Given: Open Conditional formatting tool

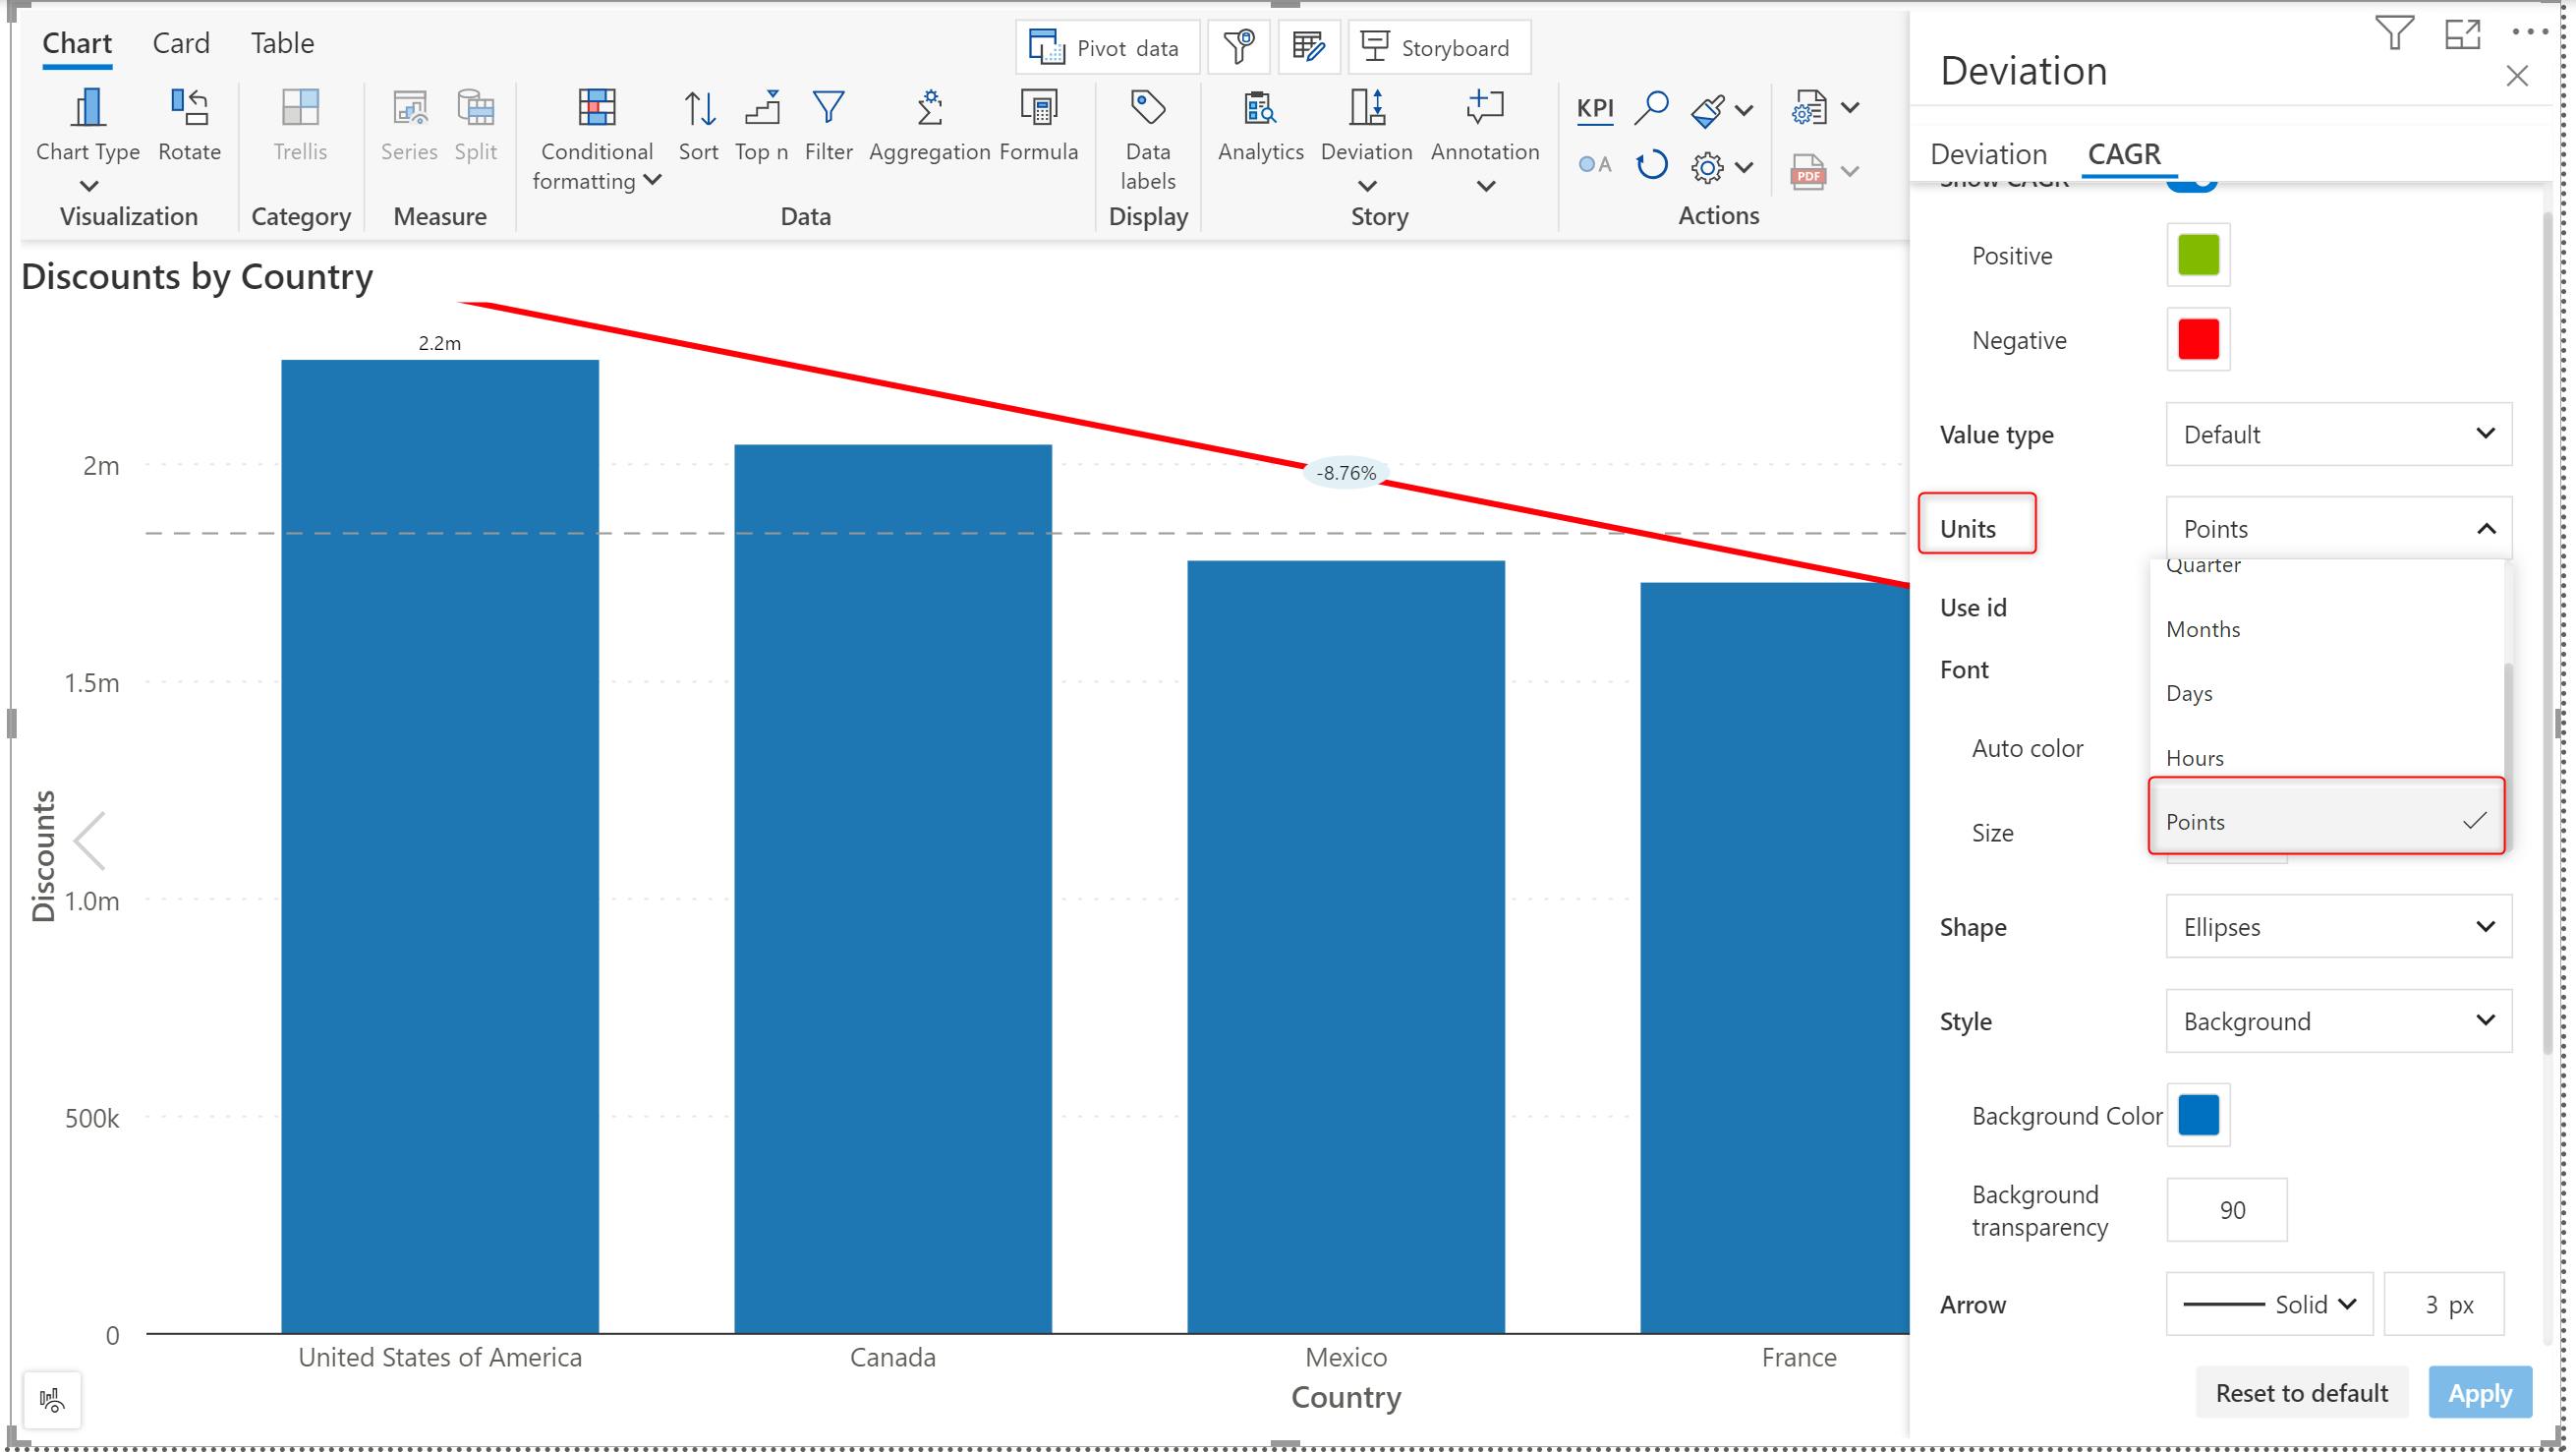Looking at the screenshot, I should [x=596, y=108].
